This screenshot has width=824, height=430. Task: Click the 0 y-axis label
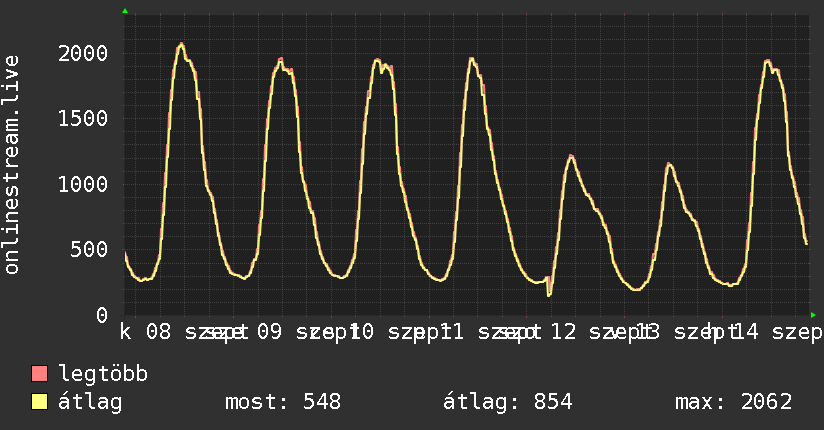[x=102, y=315]
